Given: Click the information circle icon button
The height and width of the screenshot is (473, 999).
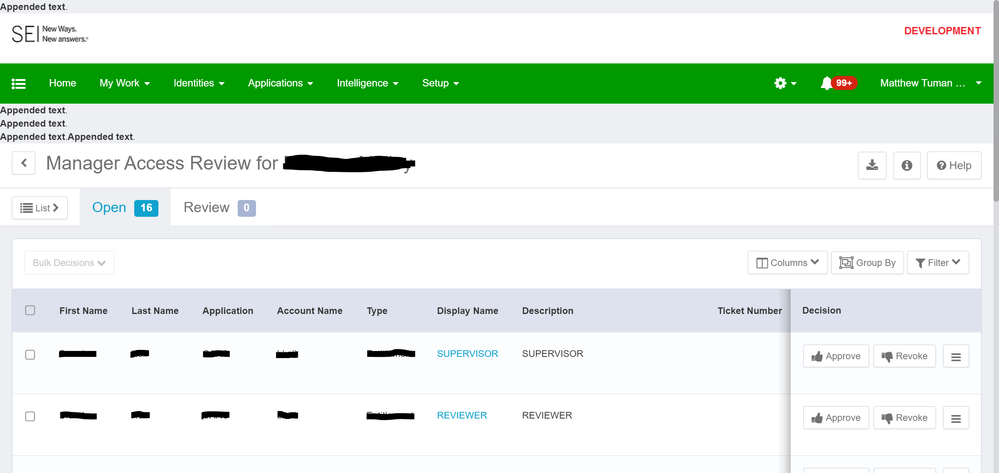Looking at the screenshot, I should coord(907,165).
